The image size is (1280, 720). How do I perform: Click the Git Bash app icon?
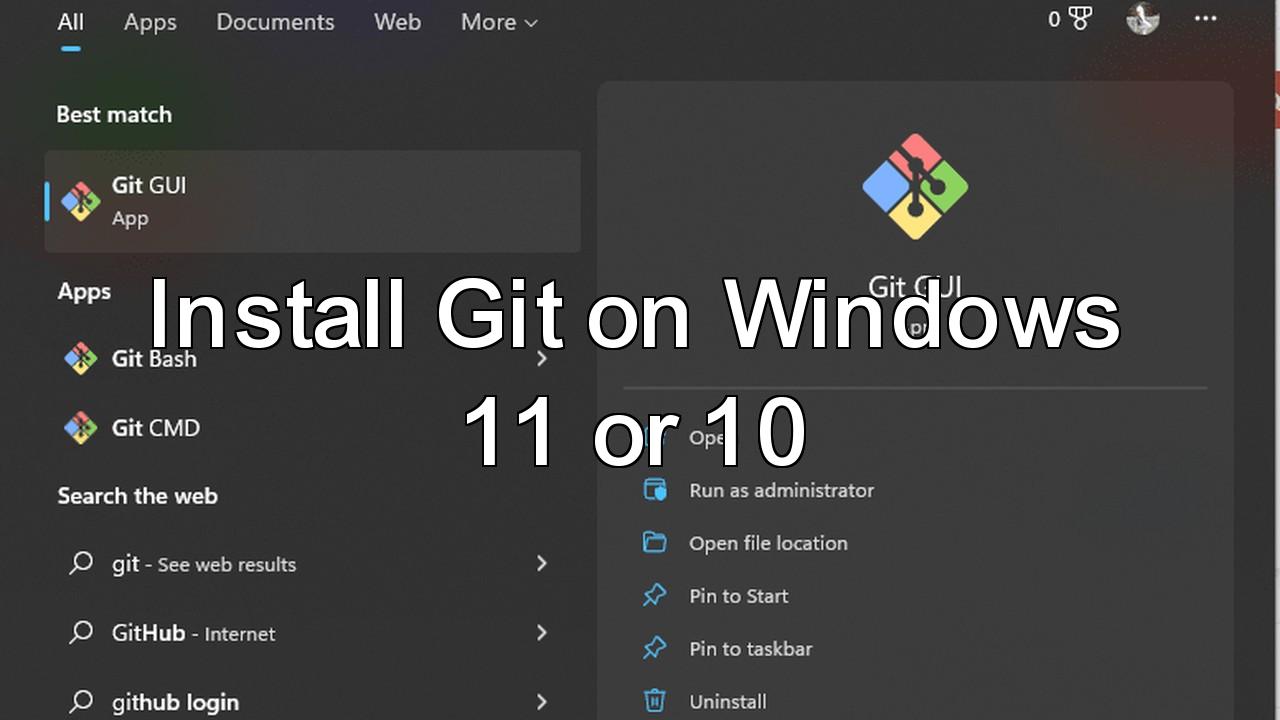(x=80, y=359)
